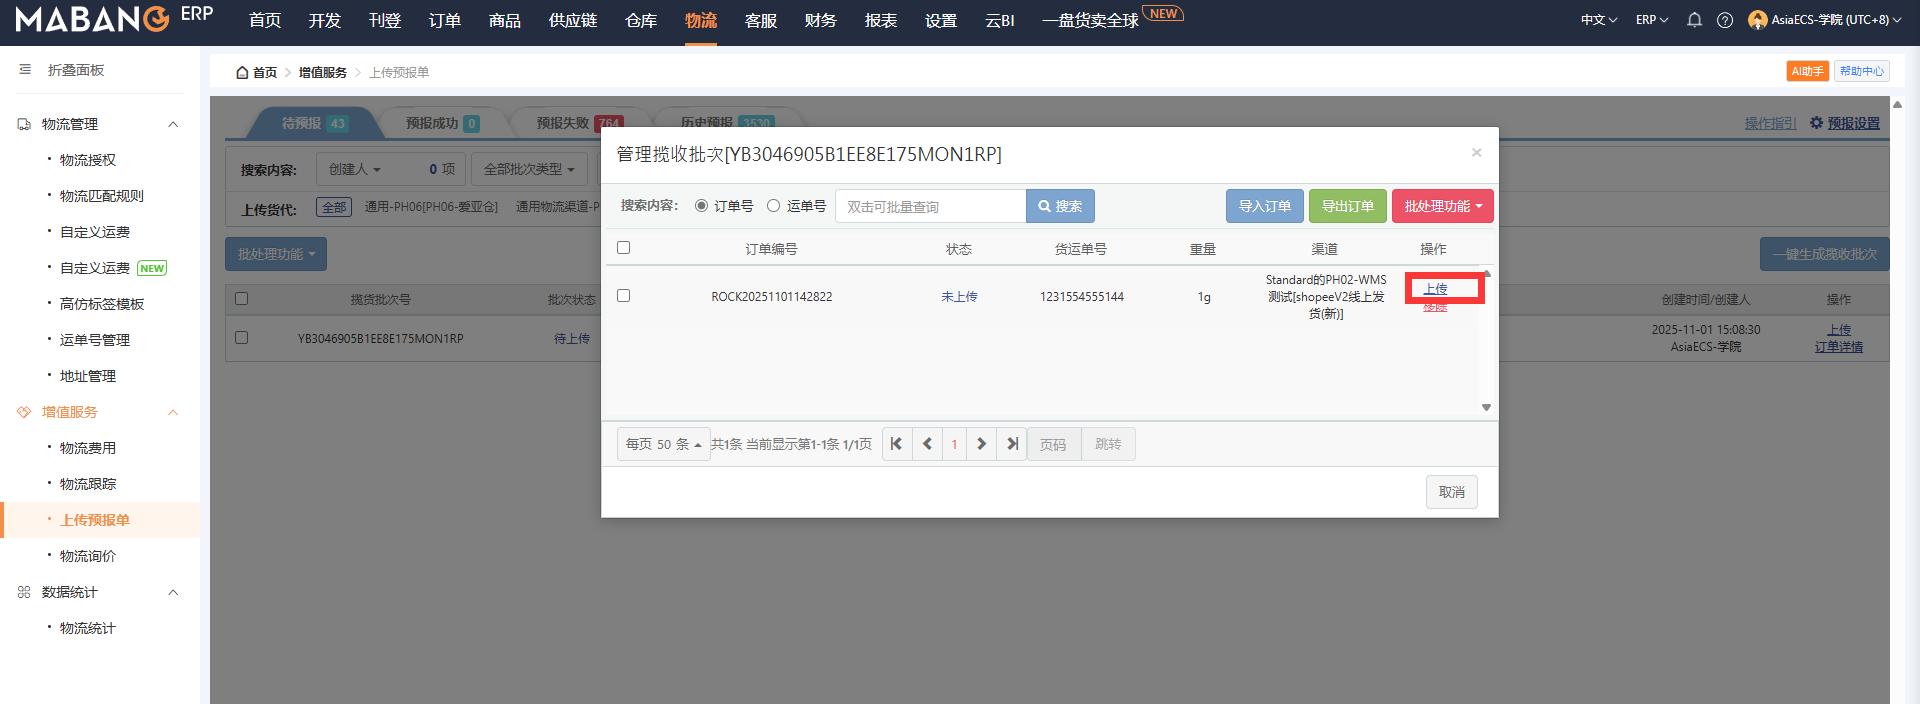This screenshot has height=704, width=1920.
Task: Go to previous page arrow
Action: point(927,444)
